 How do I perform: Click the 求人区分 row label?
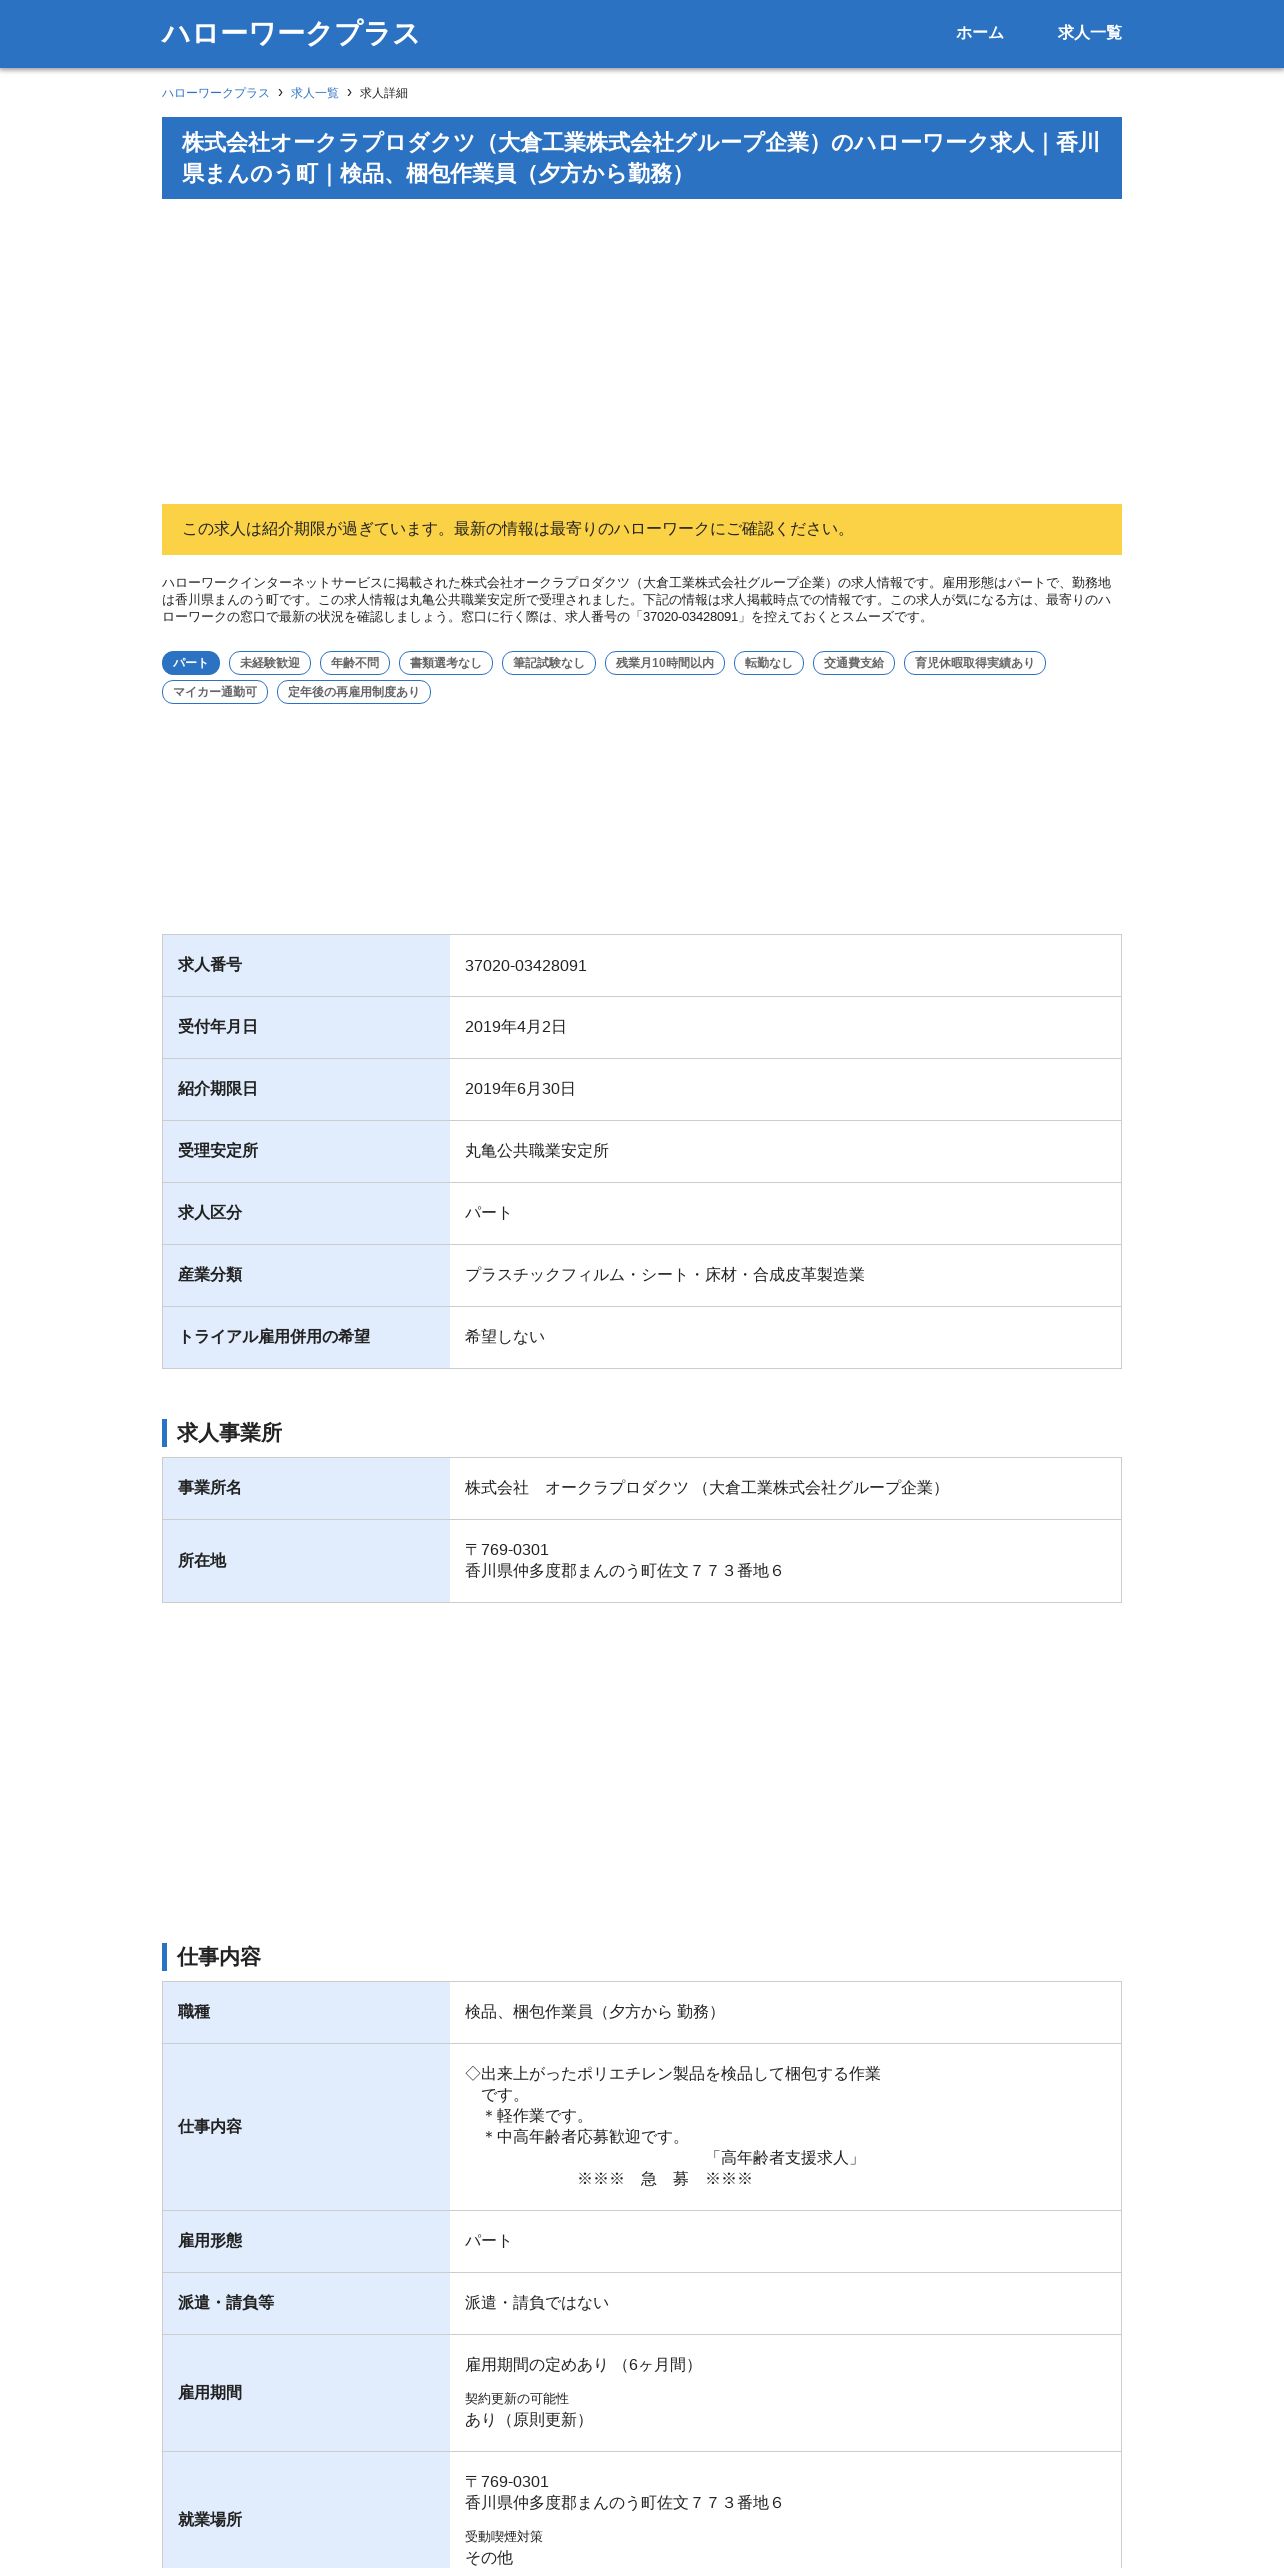210,1213
